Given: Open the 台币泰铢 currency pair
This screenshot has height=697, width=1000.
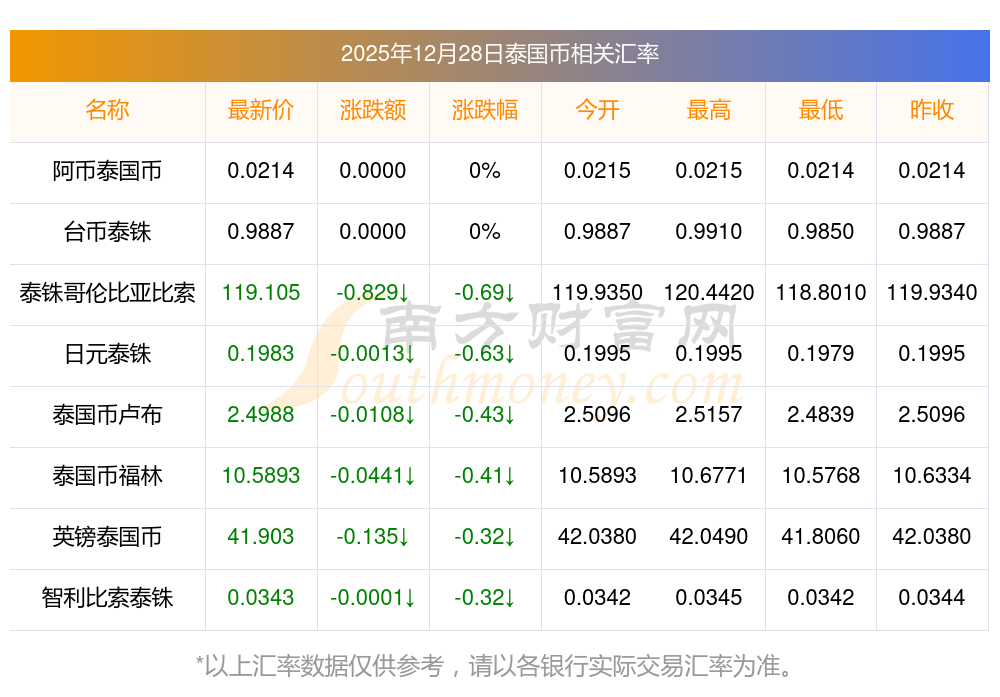Looking at the screenshot, I should point(107,232).
